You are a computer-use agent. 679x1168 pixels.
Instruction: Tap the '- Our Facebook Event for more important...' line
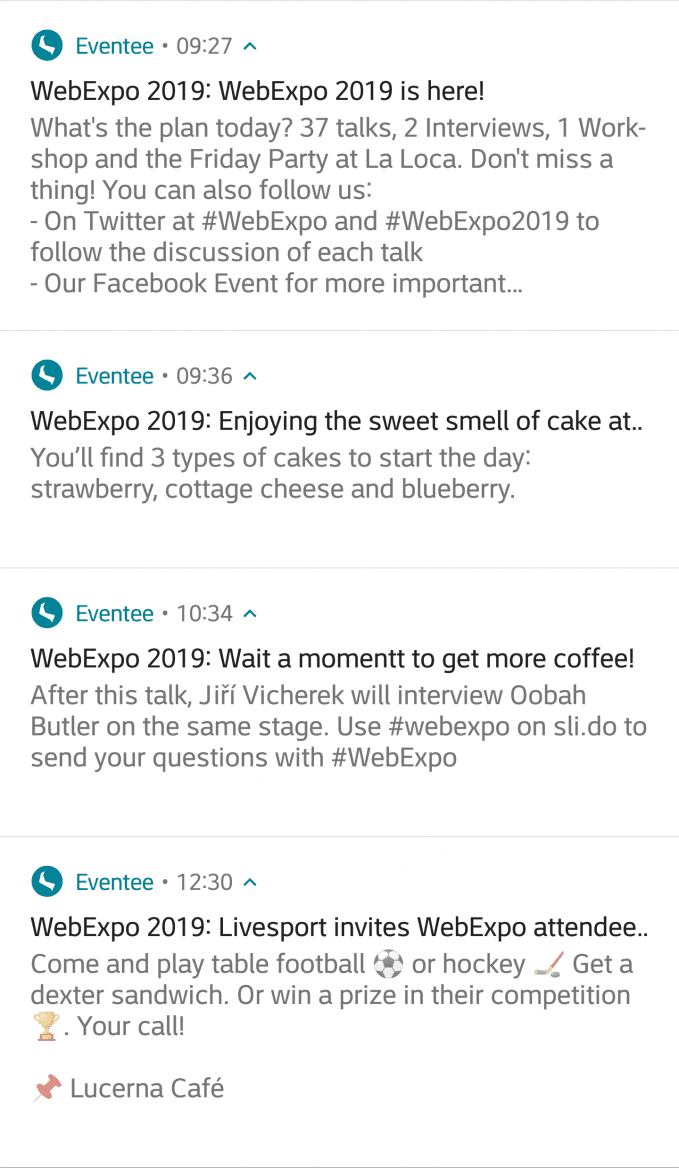(x=280, y=284)
